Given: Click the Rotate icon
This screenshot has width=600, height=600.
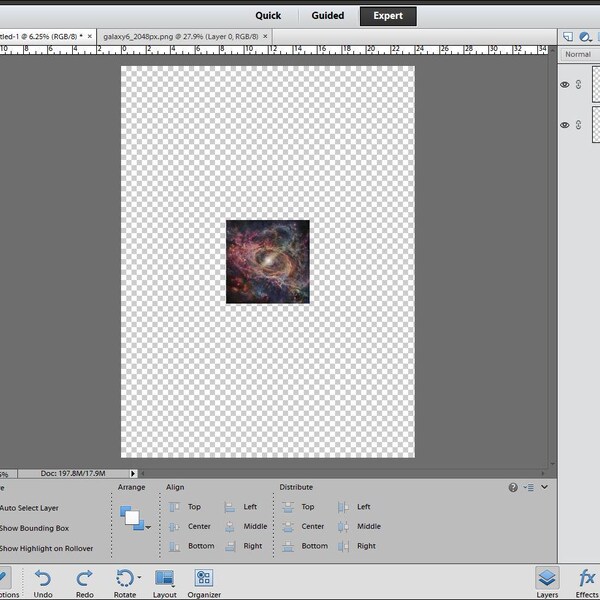Looking at the screenshot, I should point(126,578).
